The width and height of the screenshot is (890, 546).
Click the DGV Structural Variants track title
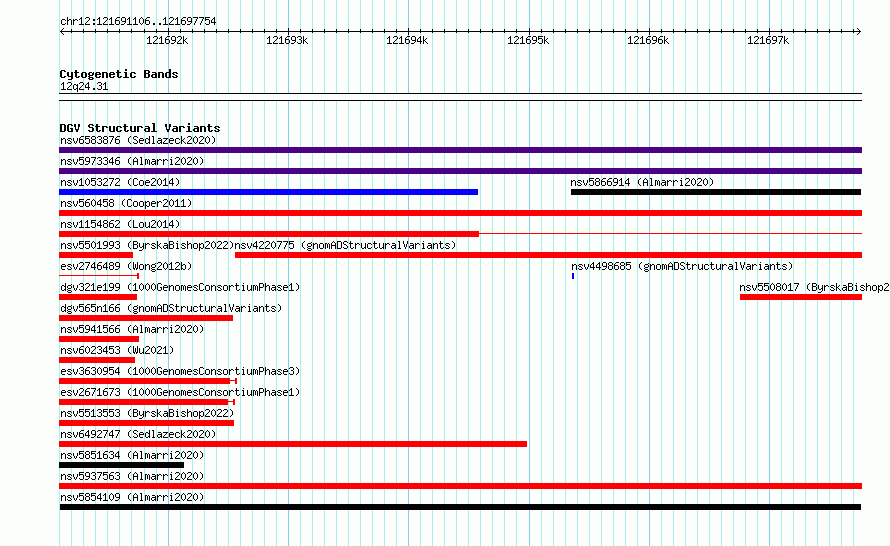point(140,128)
